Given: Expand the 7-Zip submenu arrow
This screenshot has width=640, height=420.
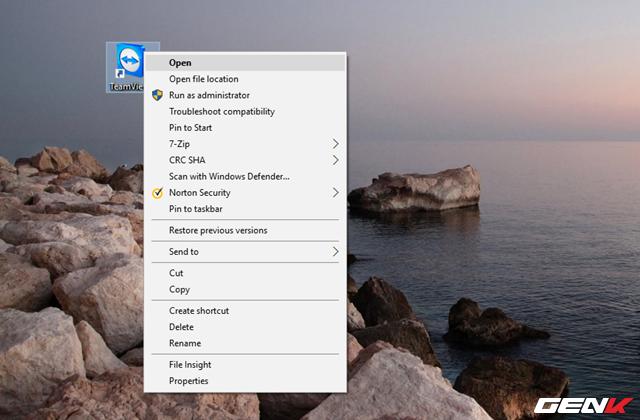Looking at the screenshot, I should pos(336,144).
